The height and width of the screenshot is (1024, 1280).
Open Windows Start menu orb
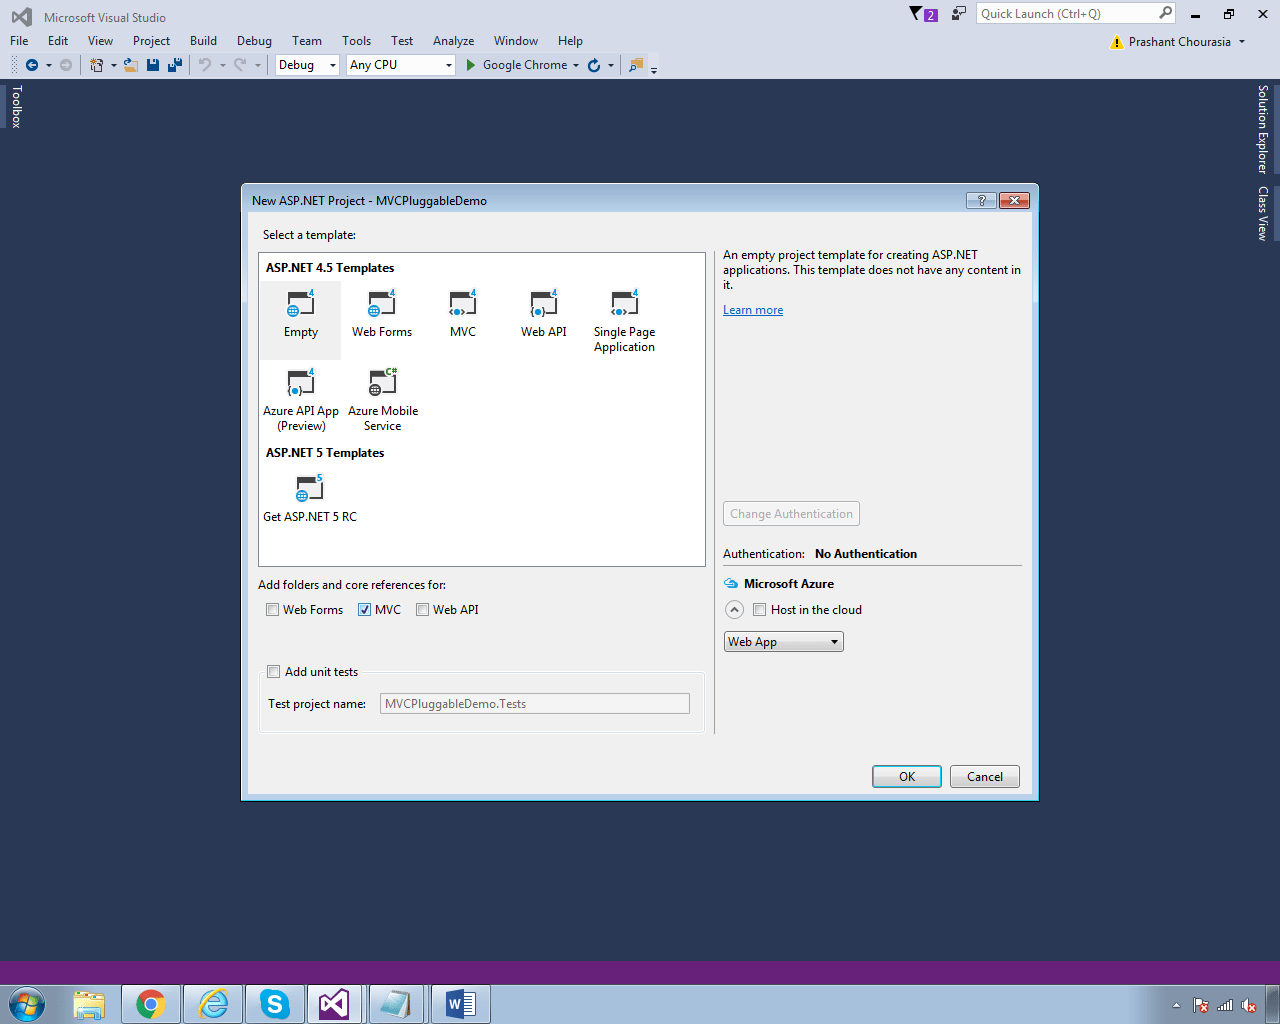pos(27,1004)
